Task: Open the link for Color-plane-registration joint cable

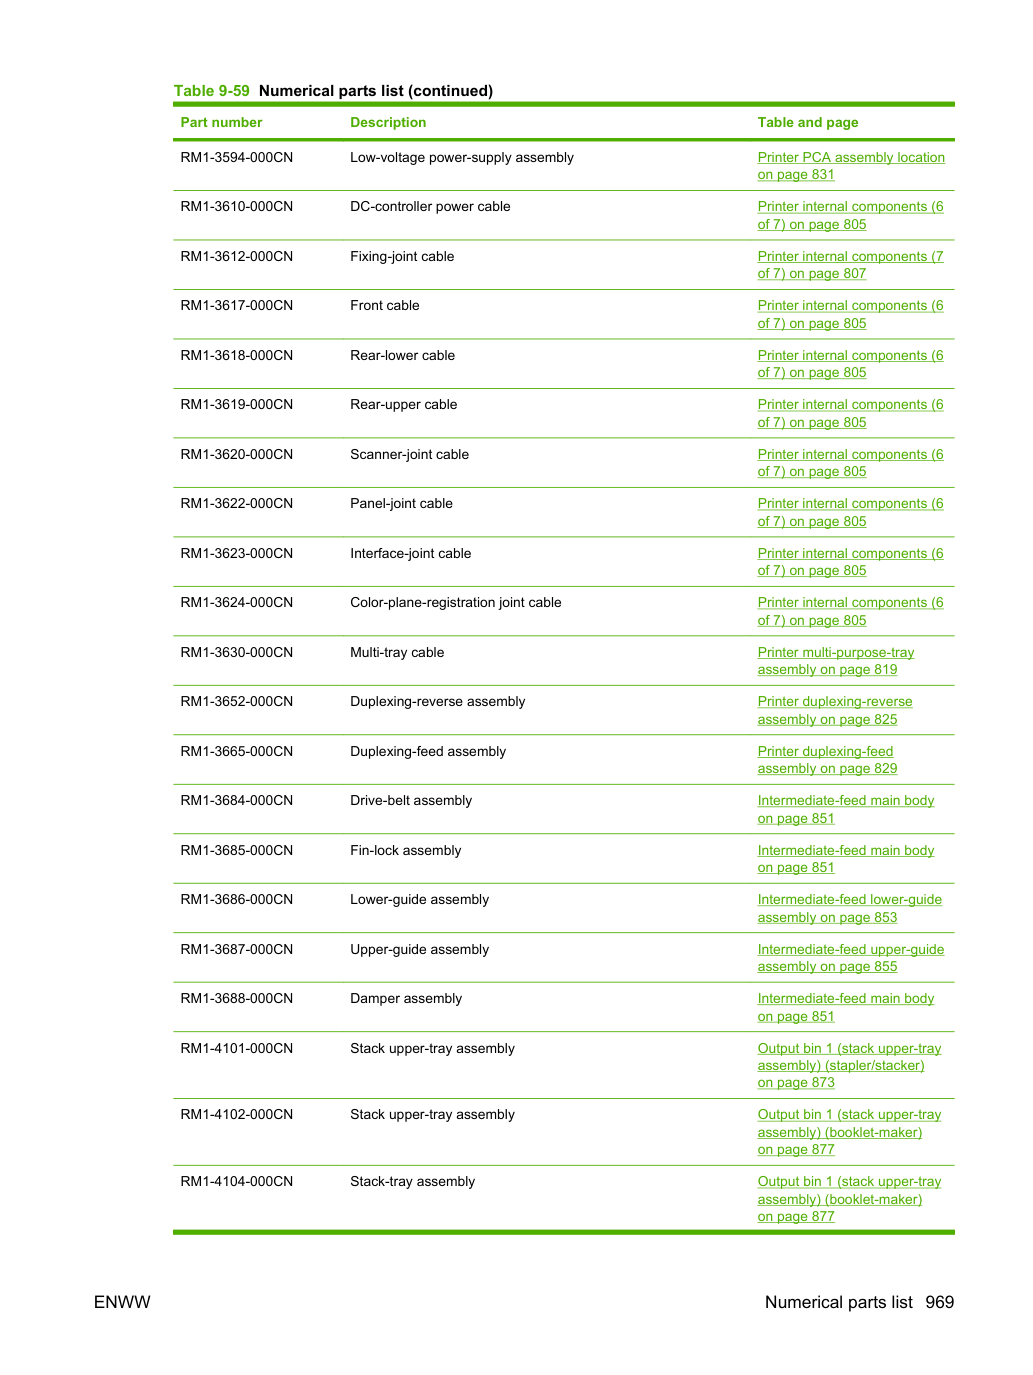Action: 850,611
